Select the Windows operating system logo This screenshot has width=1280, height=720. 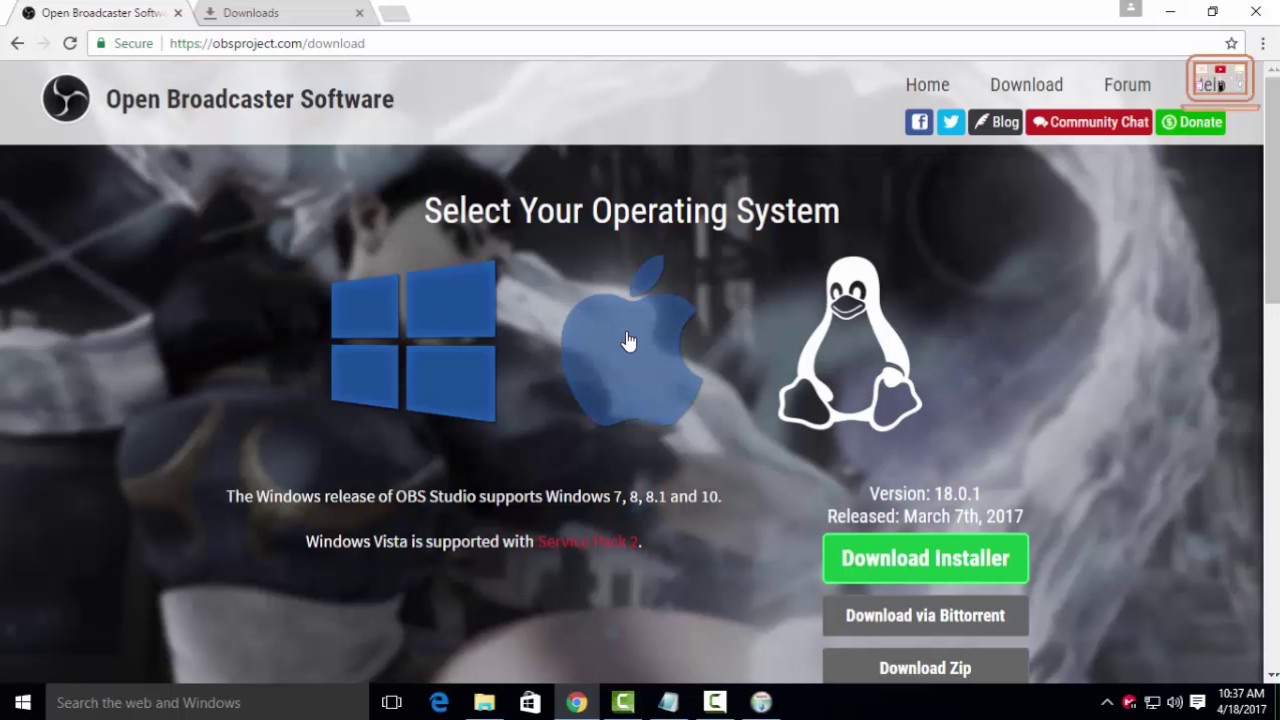point(413,342)
